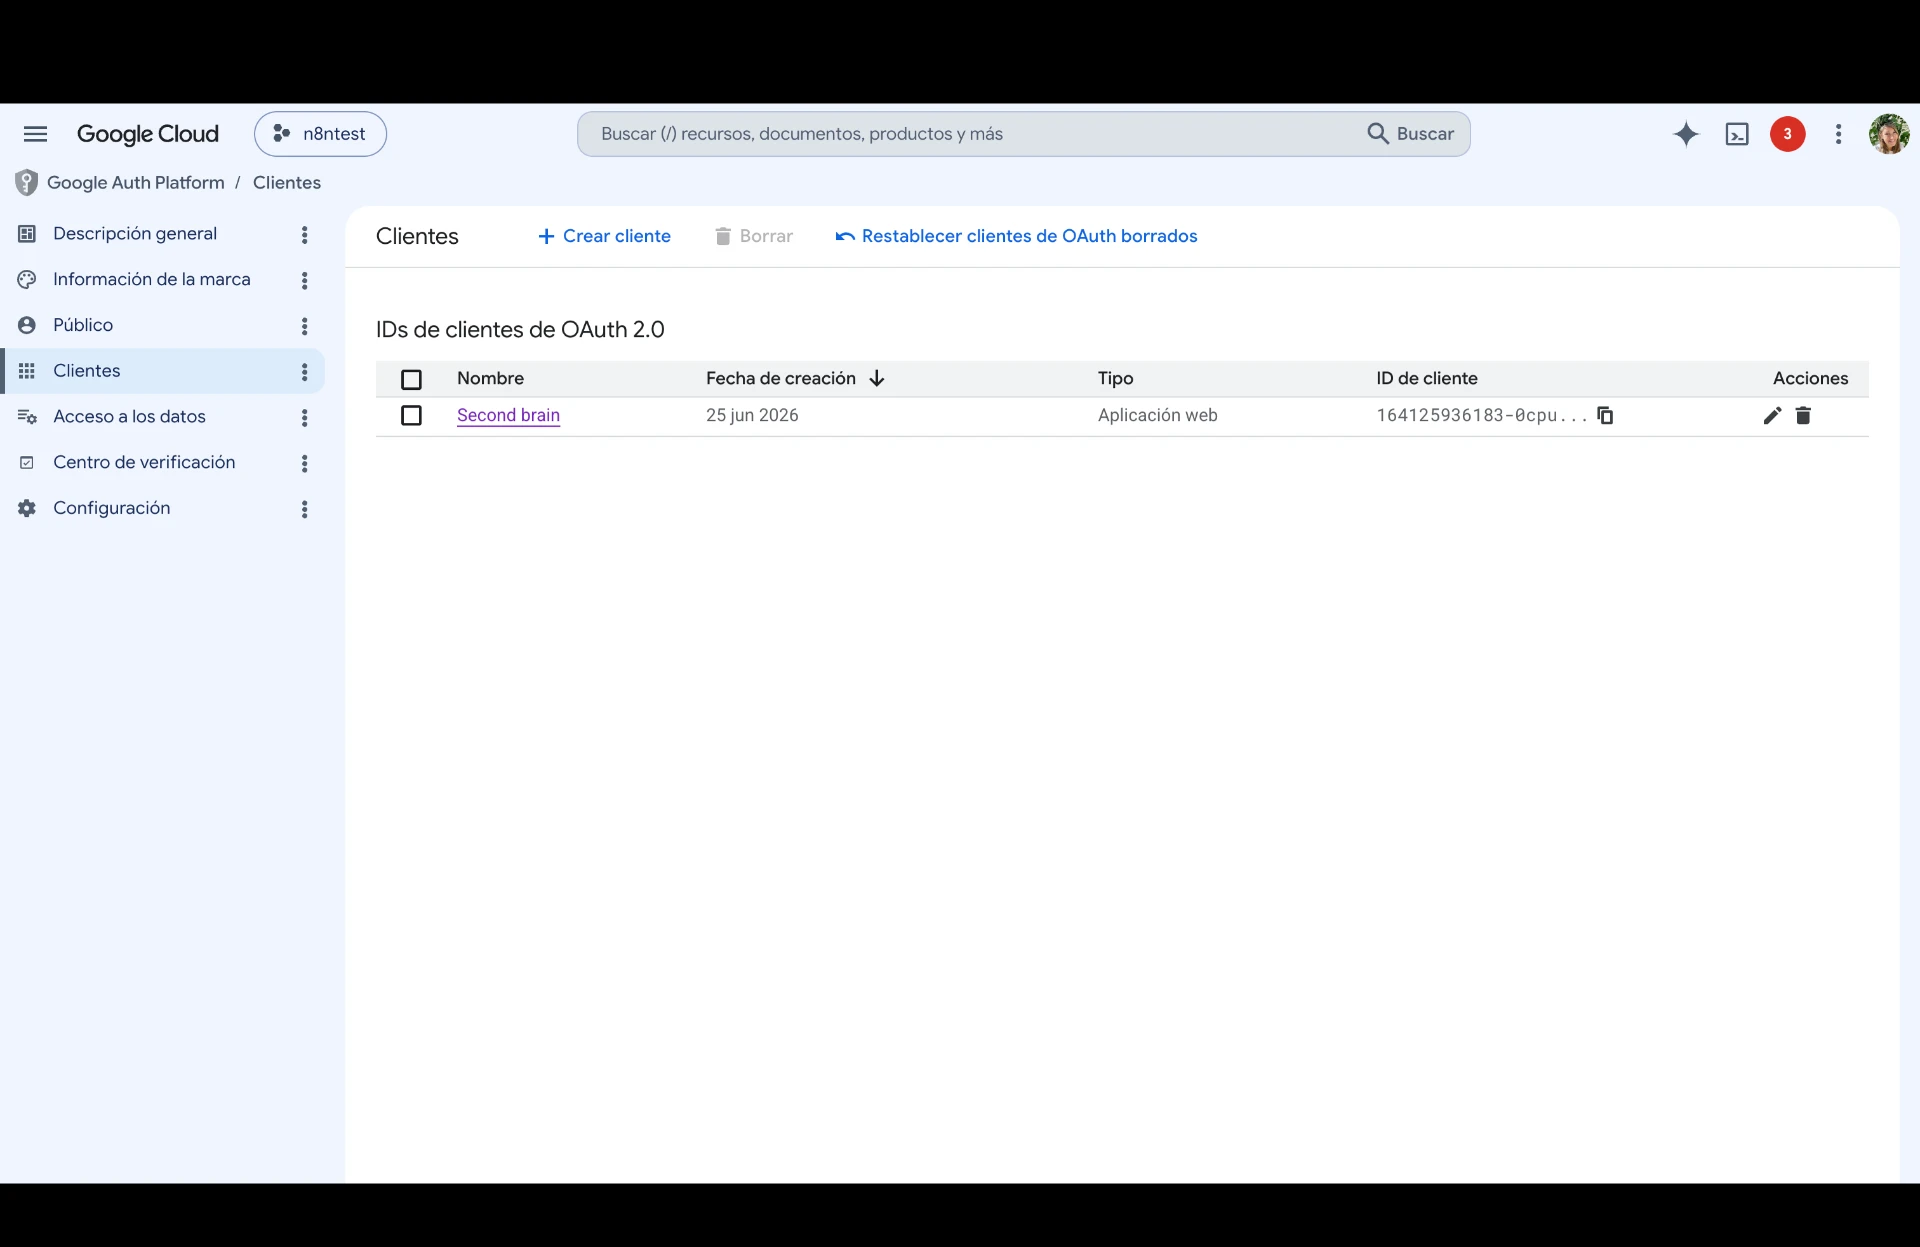Open more options for Centro de verificación
This screenshot has height=1247, width=1920.
click(305, 463)
